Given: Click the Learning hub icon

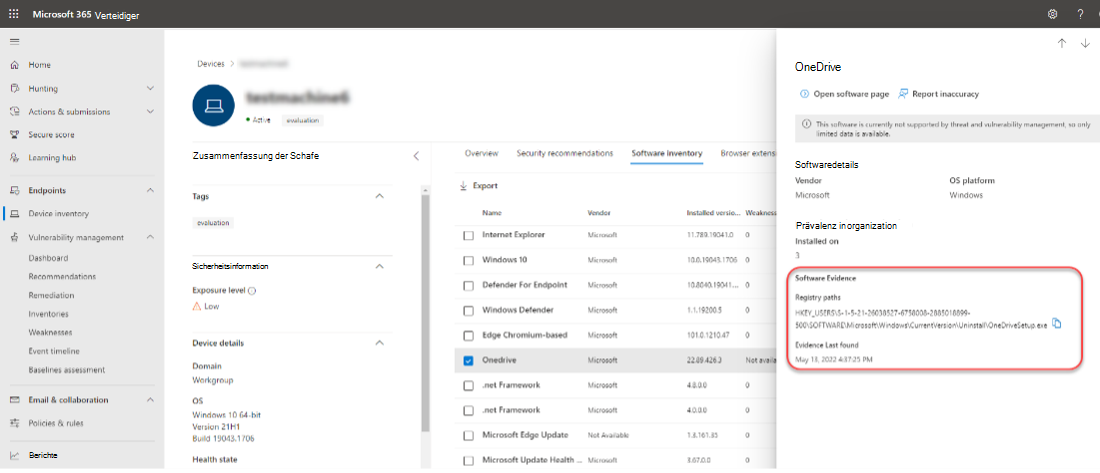Looking at the screenshot, I should (14, 158).
